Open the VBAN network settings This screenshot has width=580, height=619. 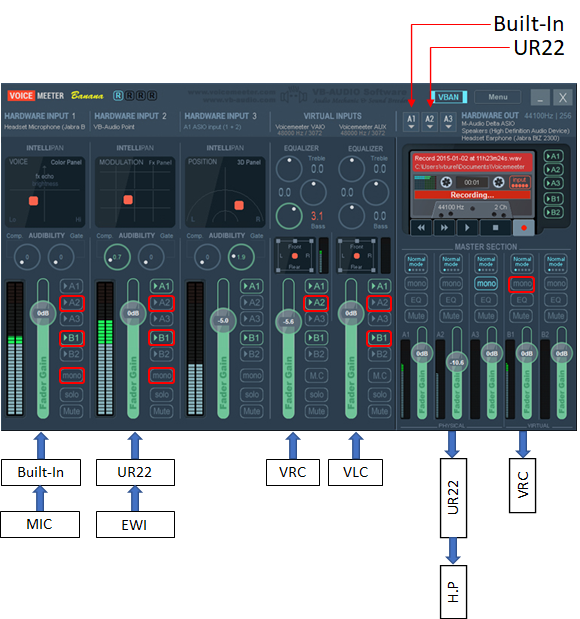point(449,97)
